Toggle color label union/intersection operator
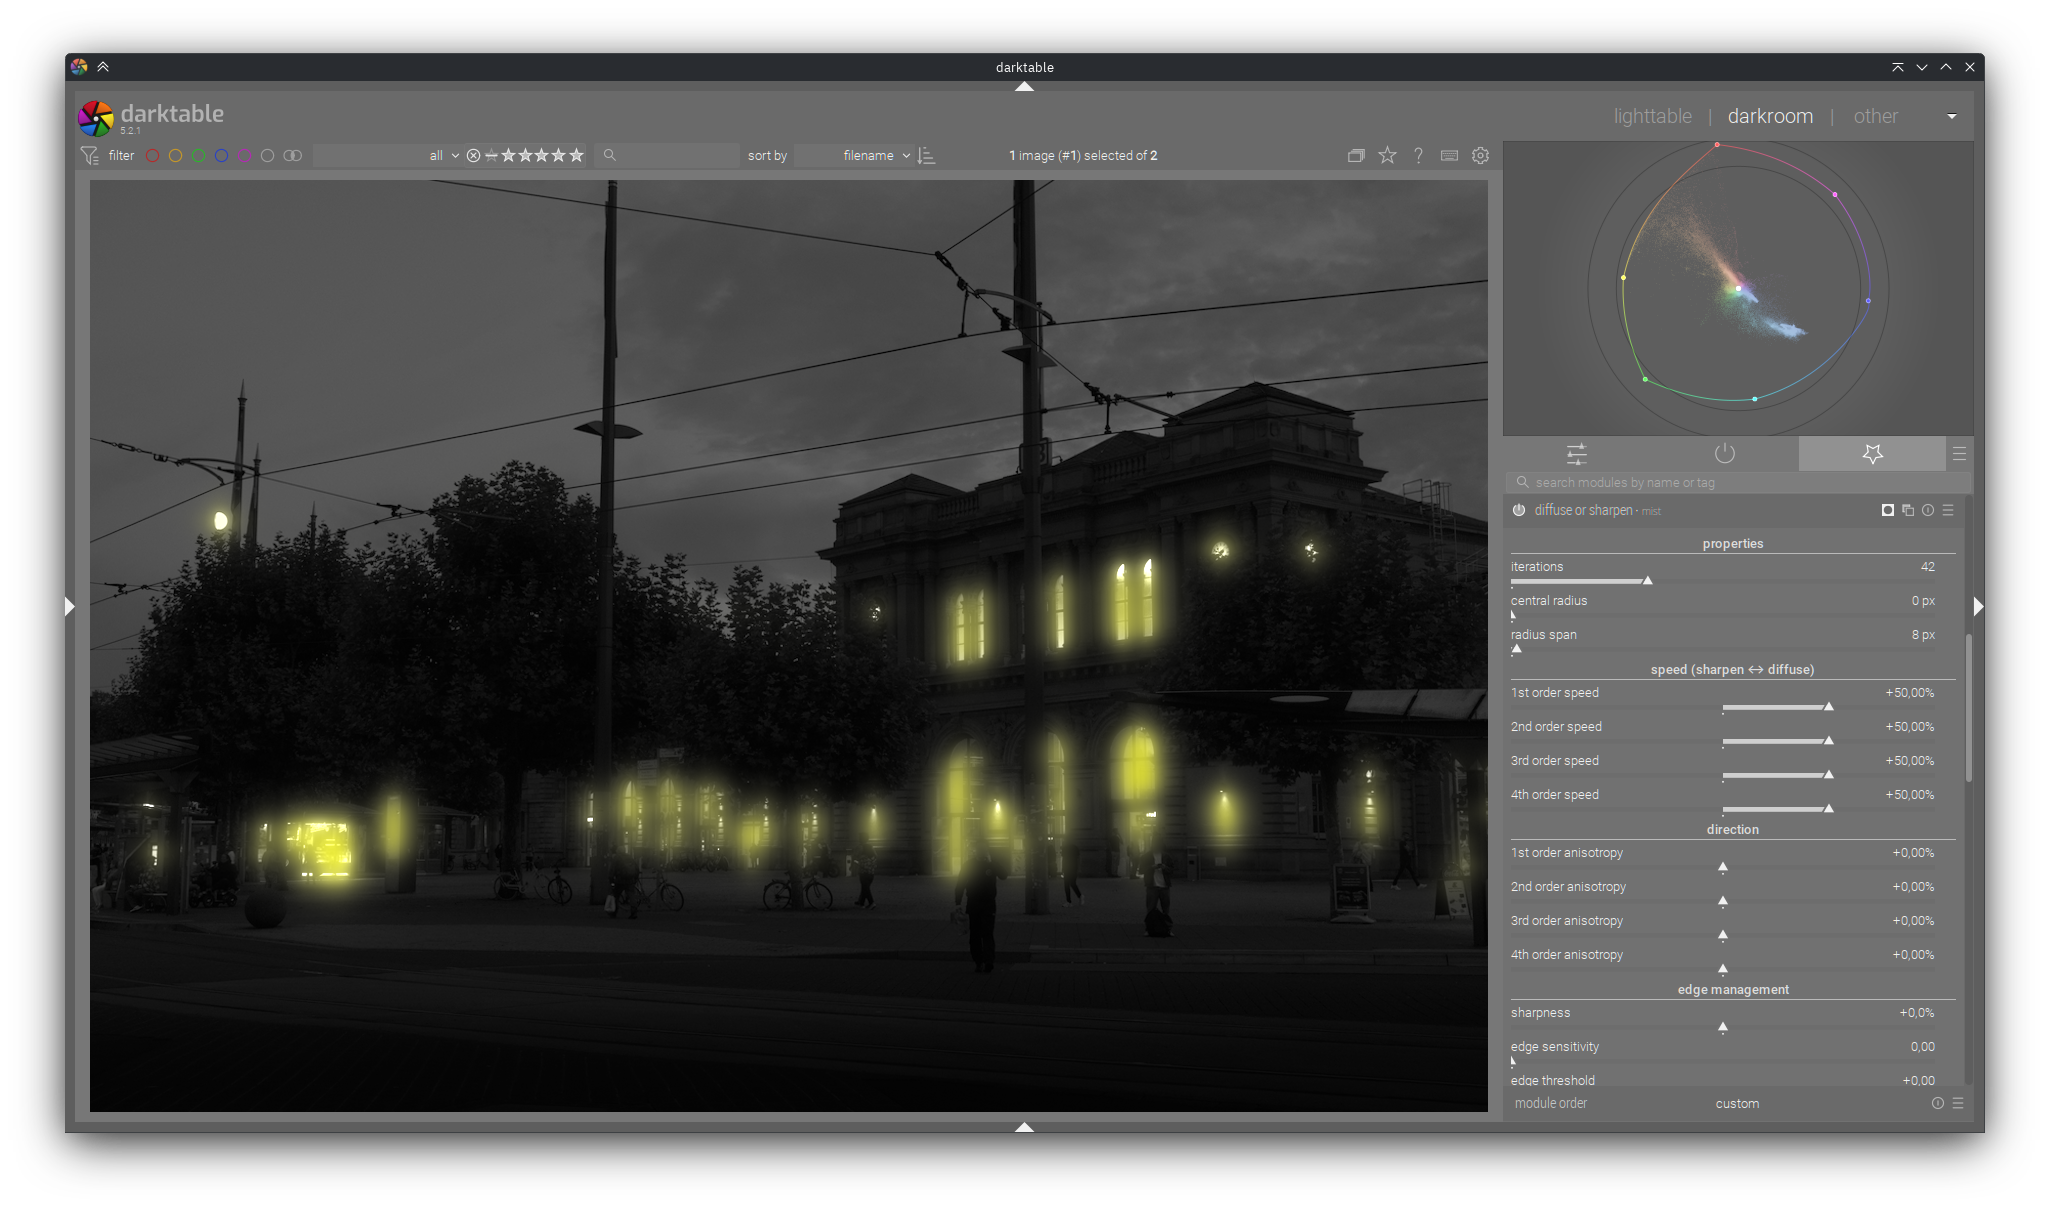Image resolution: width=2050 pixels, height=1210 pixels. click(x=292, y=156)
